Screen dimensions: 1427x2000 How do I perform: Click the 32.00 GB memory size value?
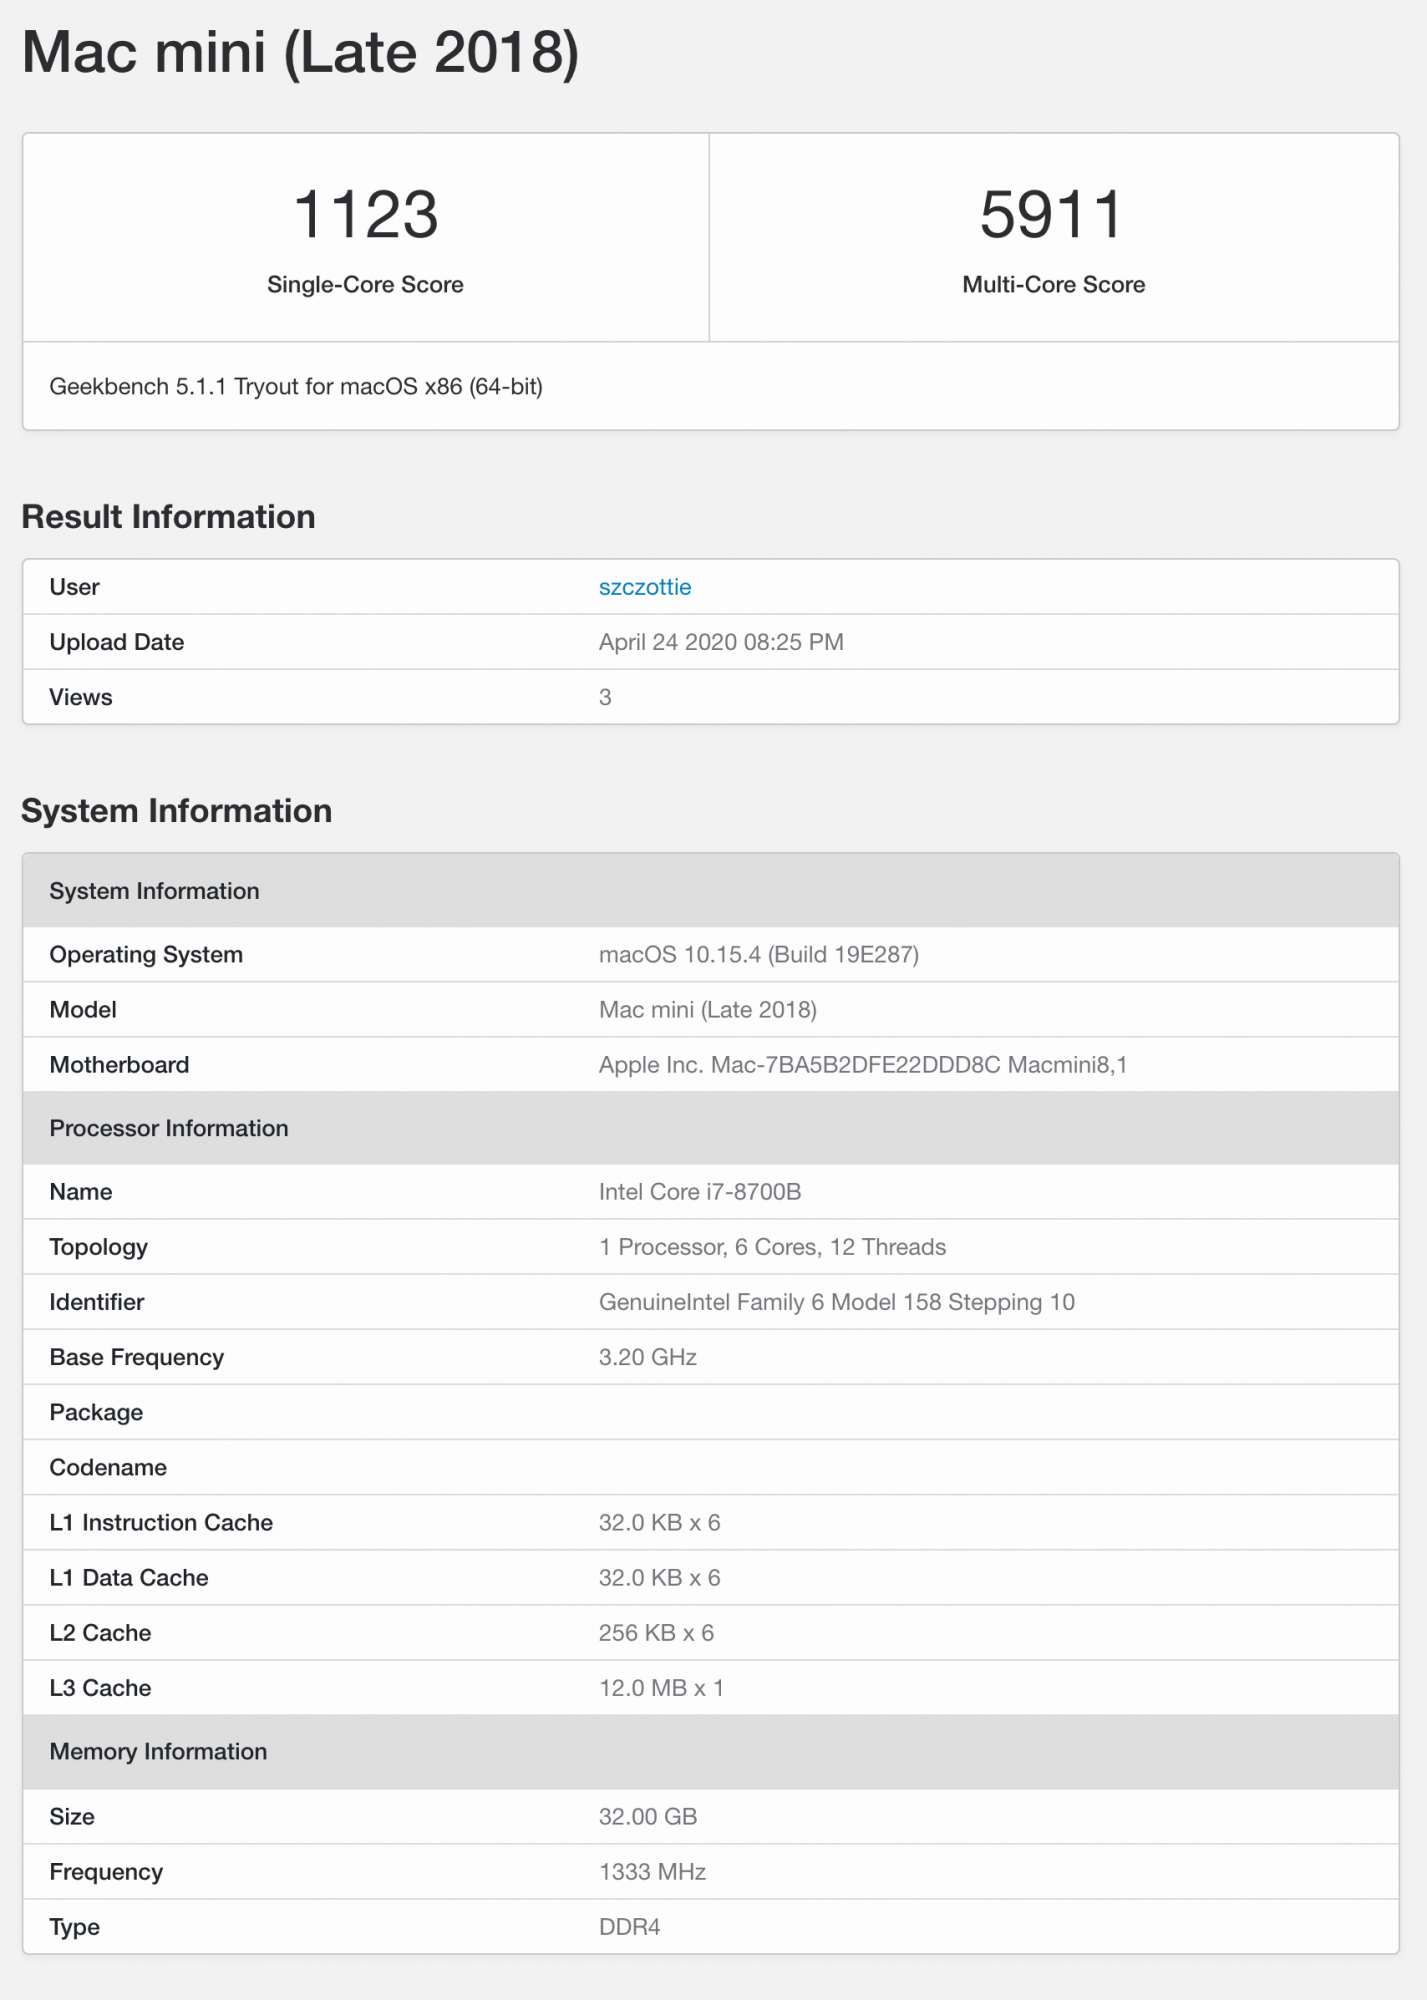648,1817
